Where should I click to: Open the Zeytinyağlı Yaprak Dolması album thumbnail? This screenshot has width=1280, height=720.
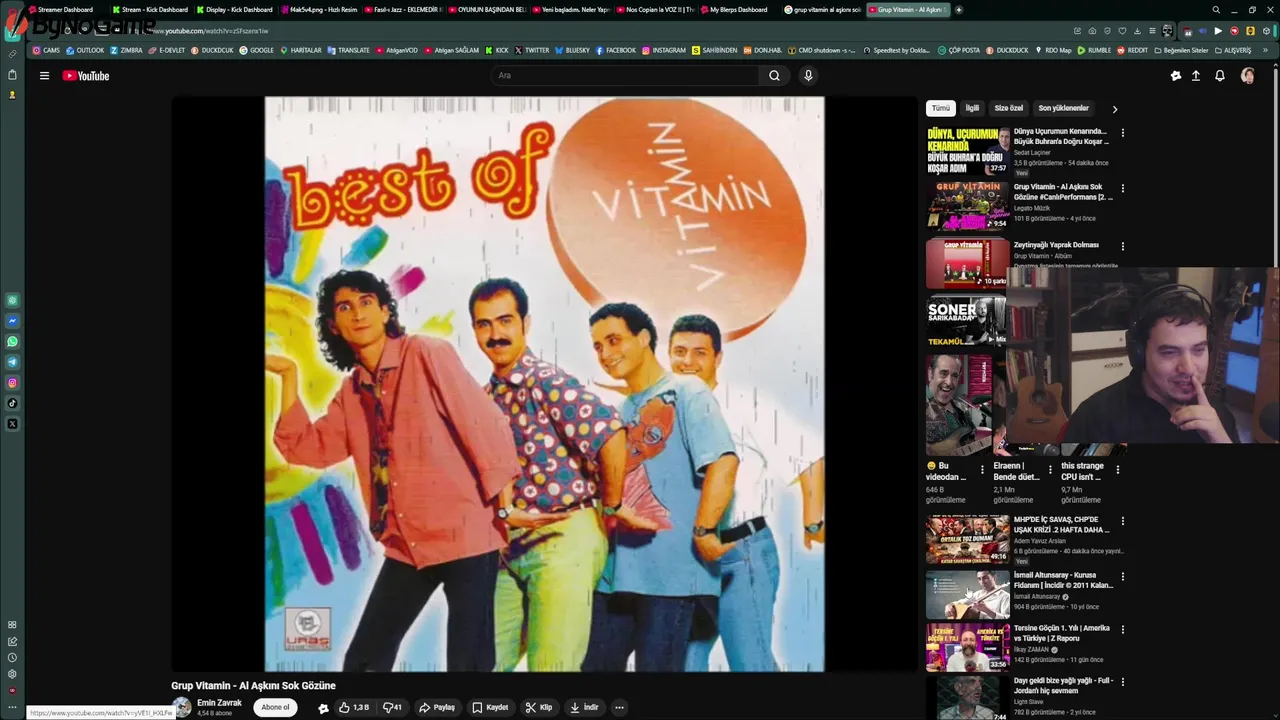coord(967,263)
